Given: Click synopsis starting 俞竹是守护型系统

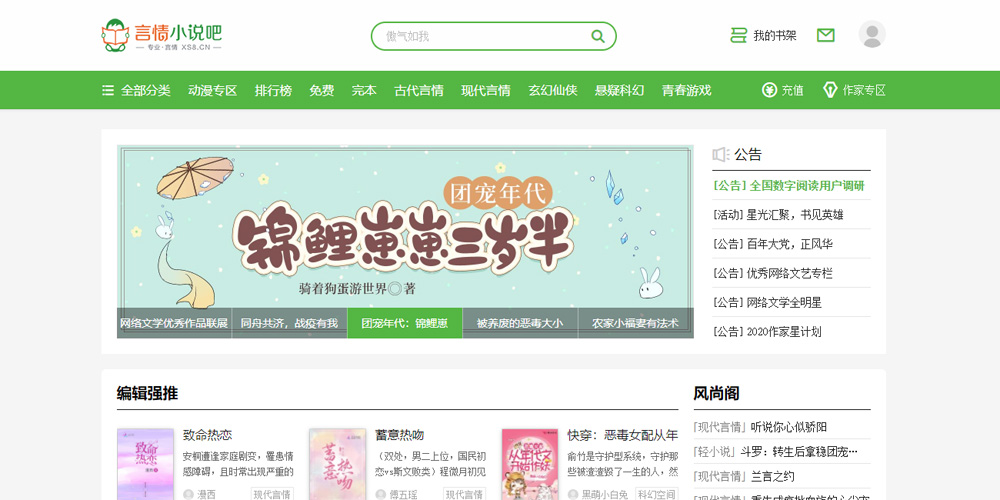Looking at the screenshot, I should [622, 464].
